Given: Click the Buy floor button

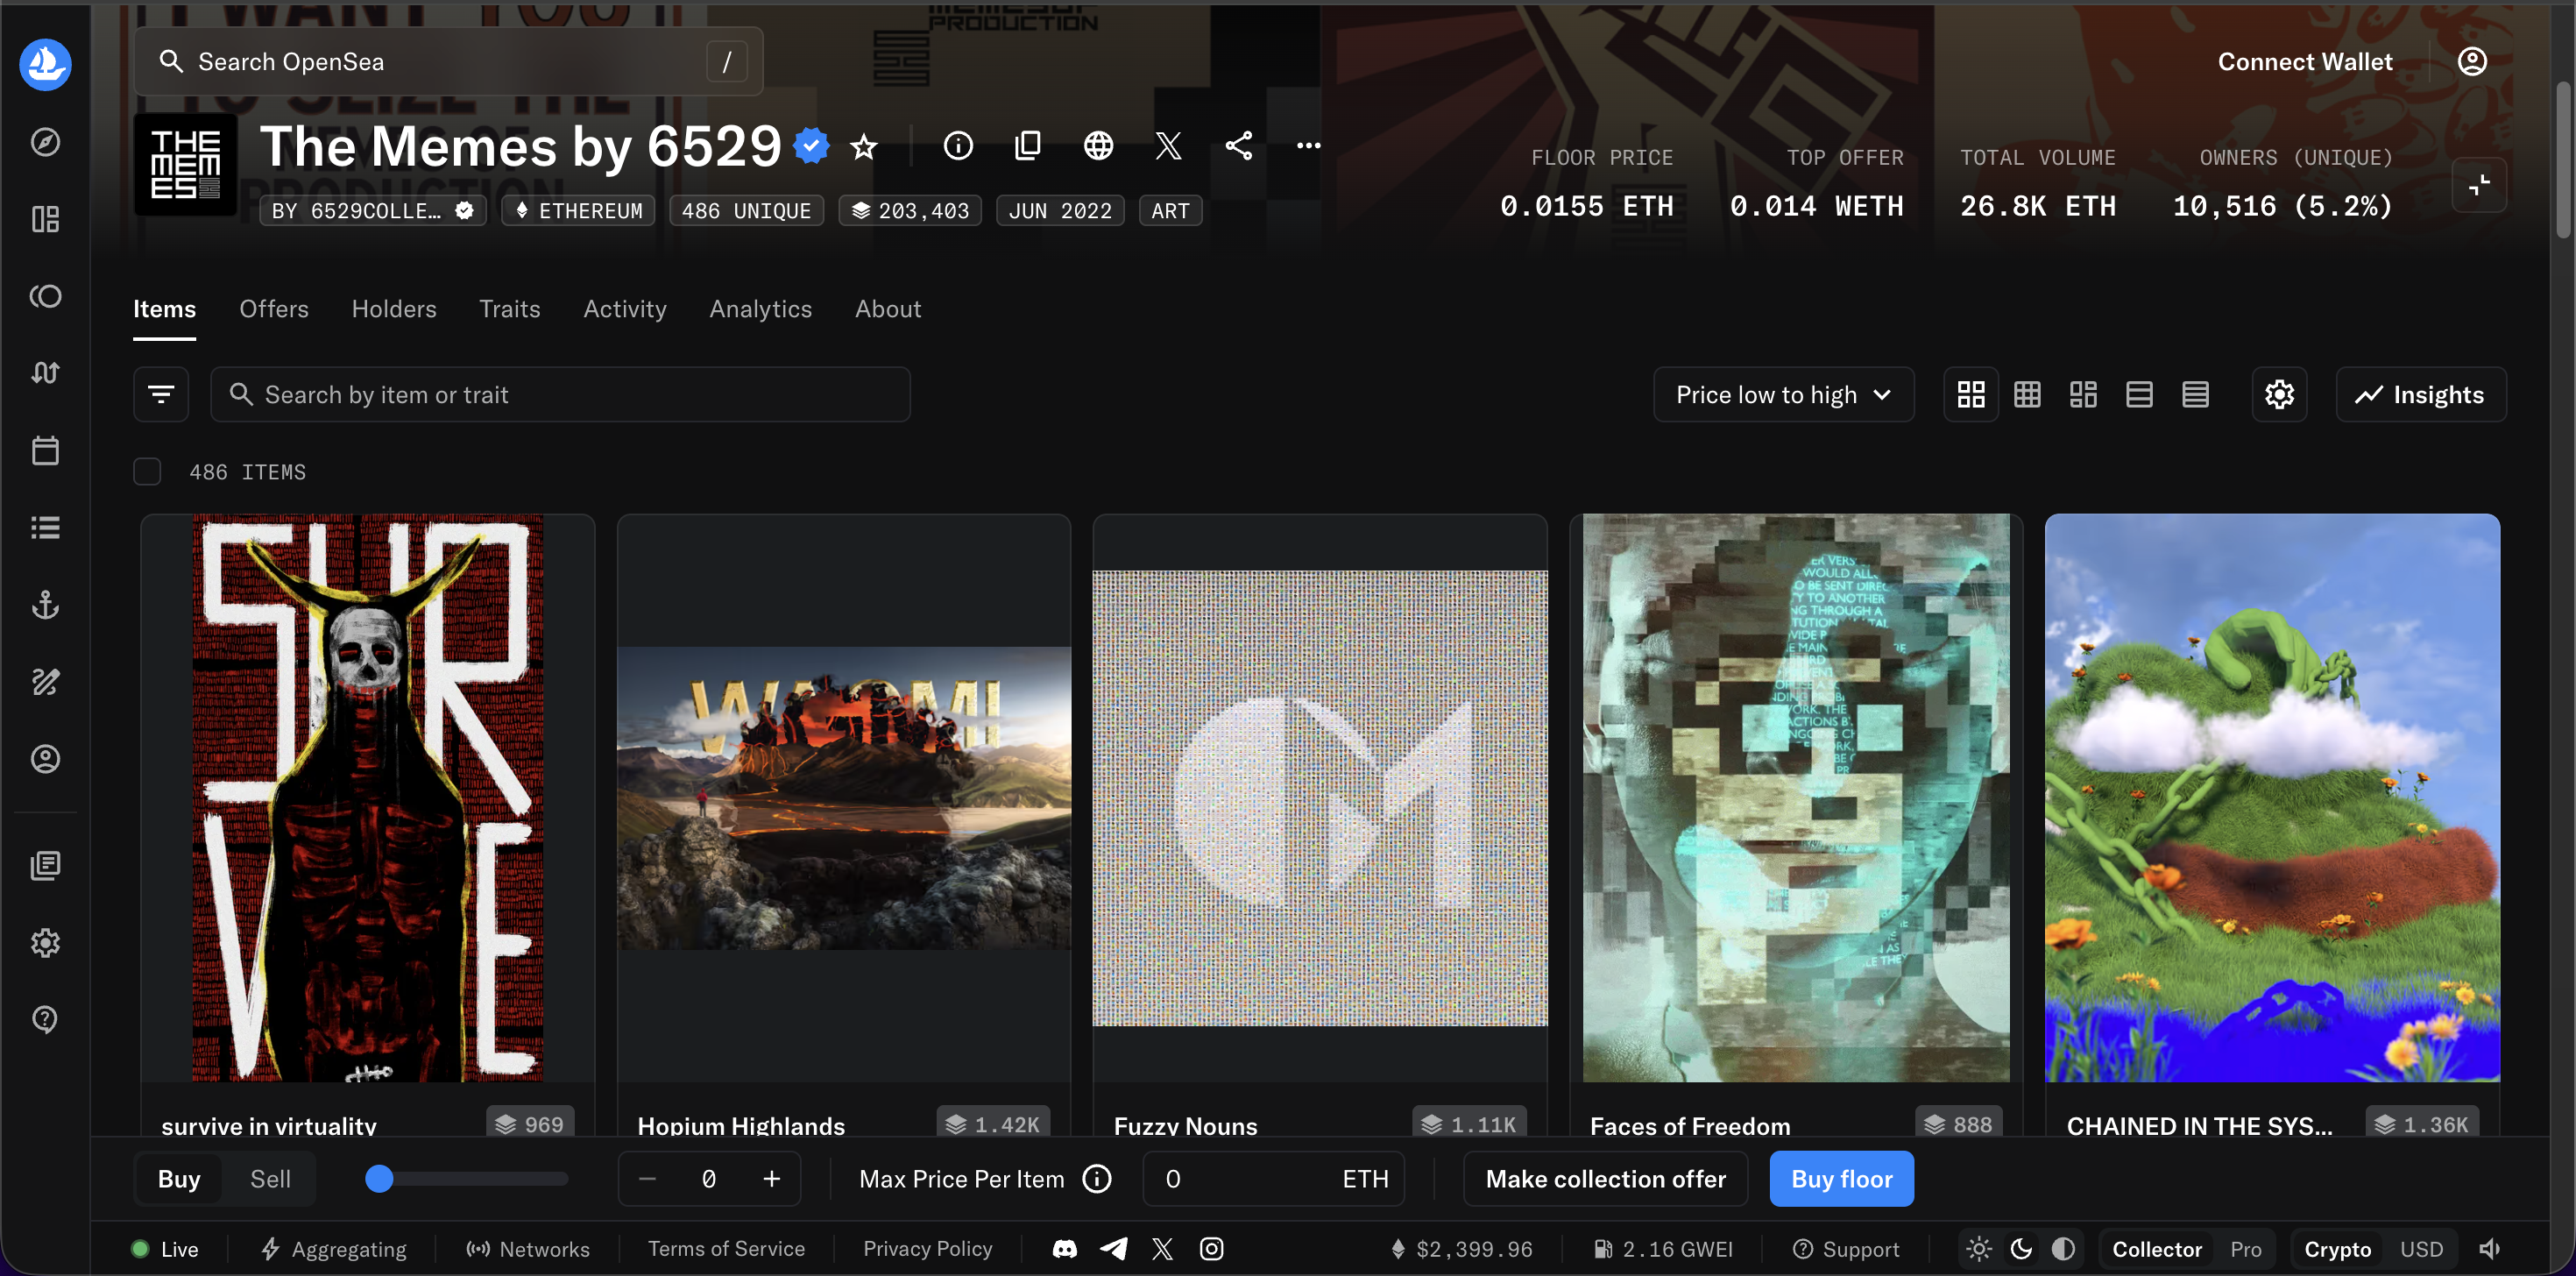Looking at the screenshot, I should pos(1841,1179).
